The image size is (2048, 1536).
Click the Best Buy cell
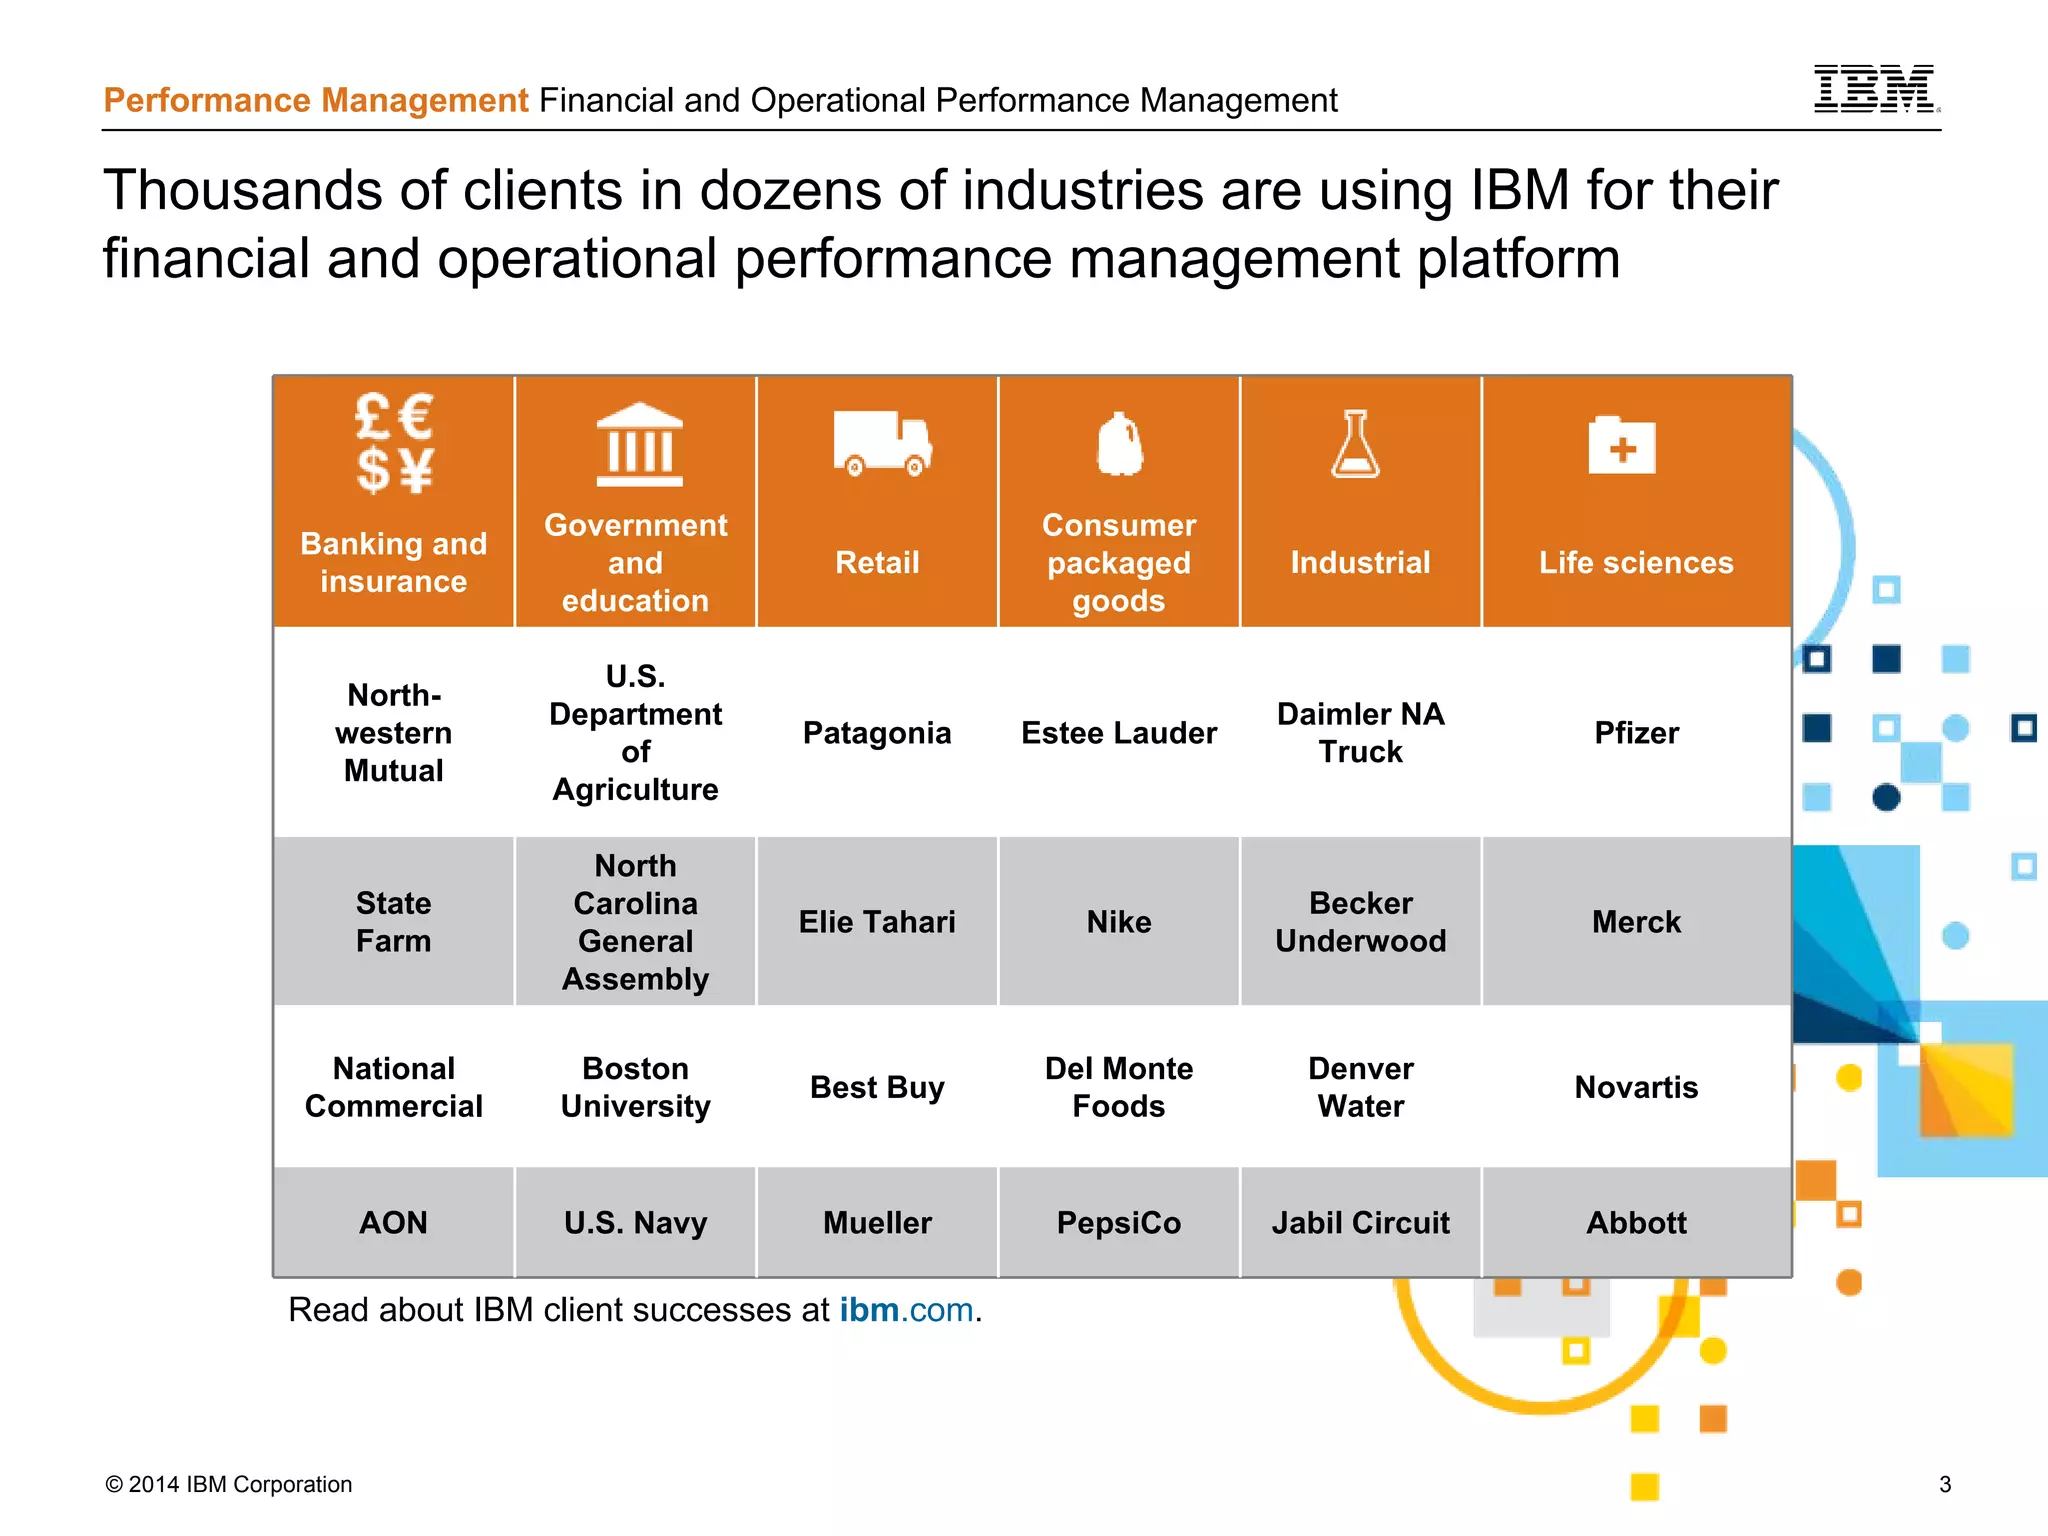pos(877,1086)
